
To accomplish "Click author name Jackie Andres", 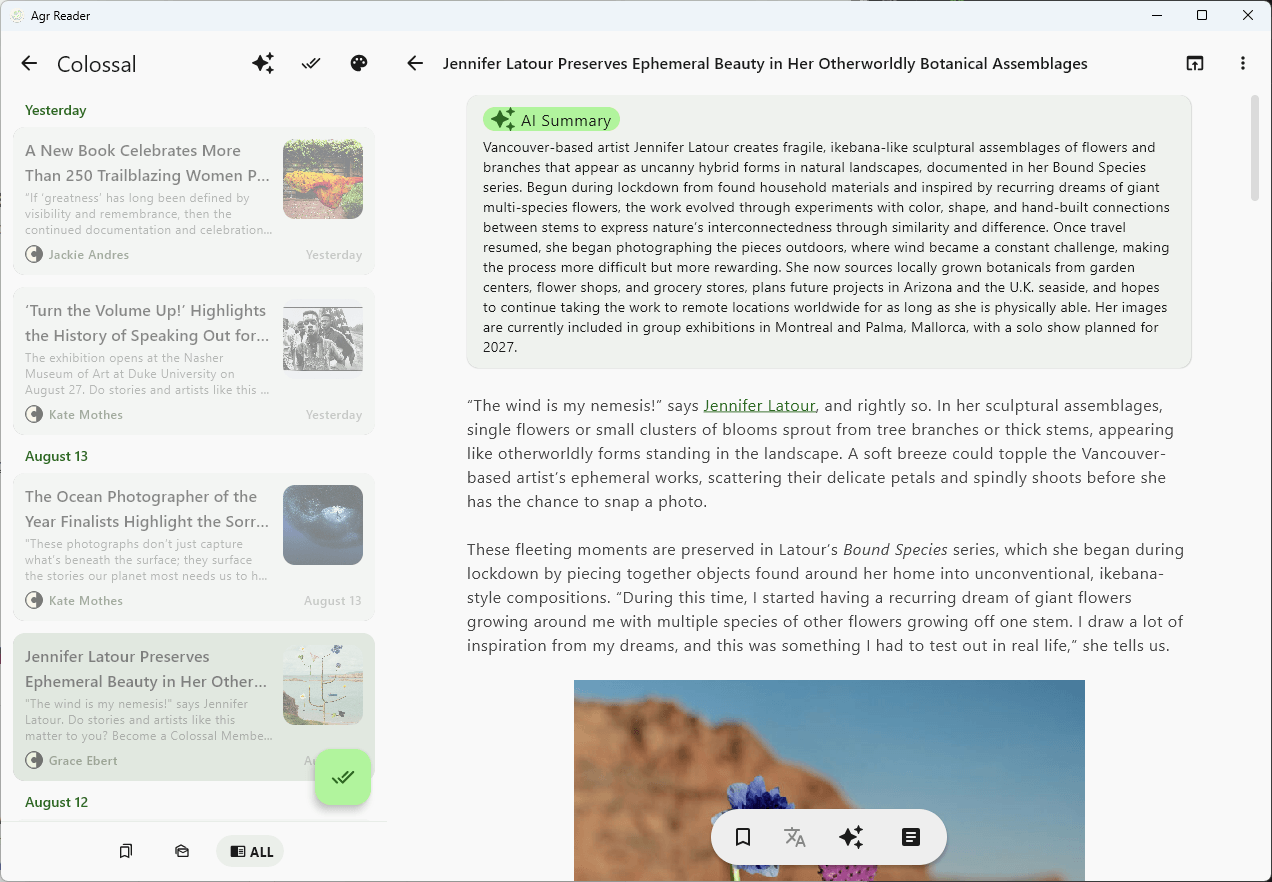I will tap(89, 254).
